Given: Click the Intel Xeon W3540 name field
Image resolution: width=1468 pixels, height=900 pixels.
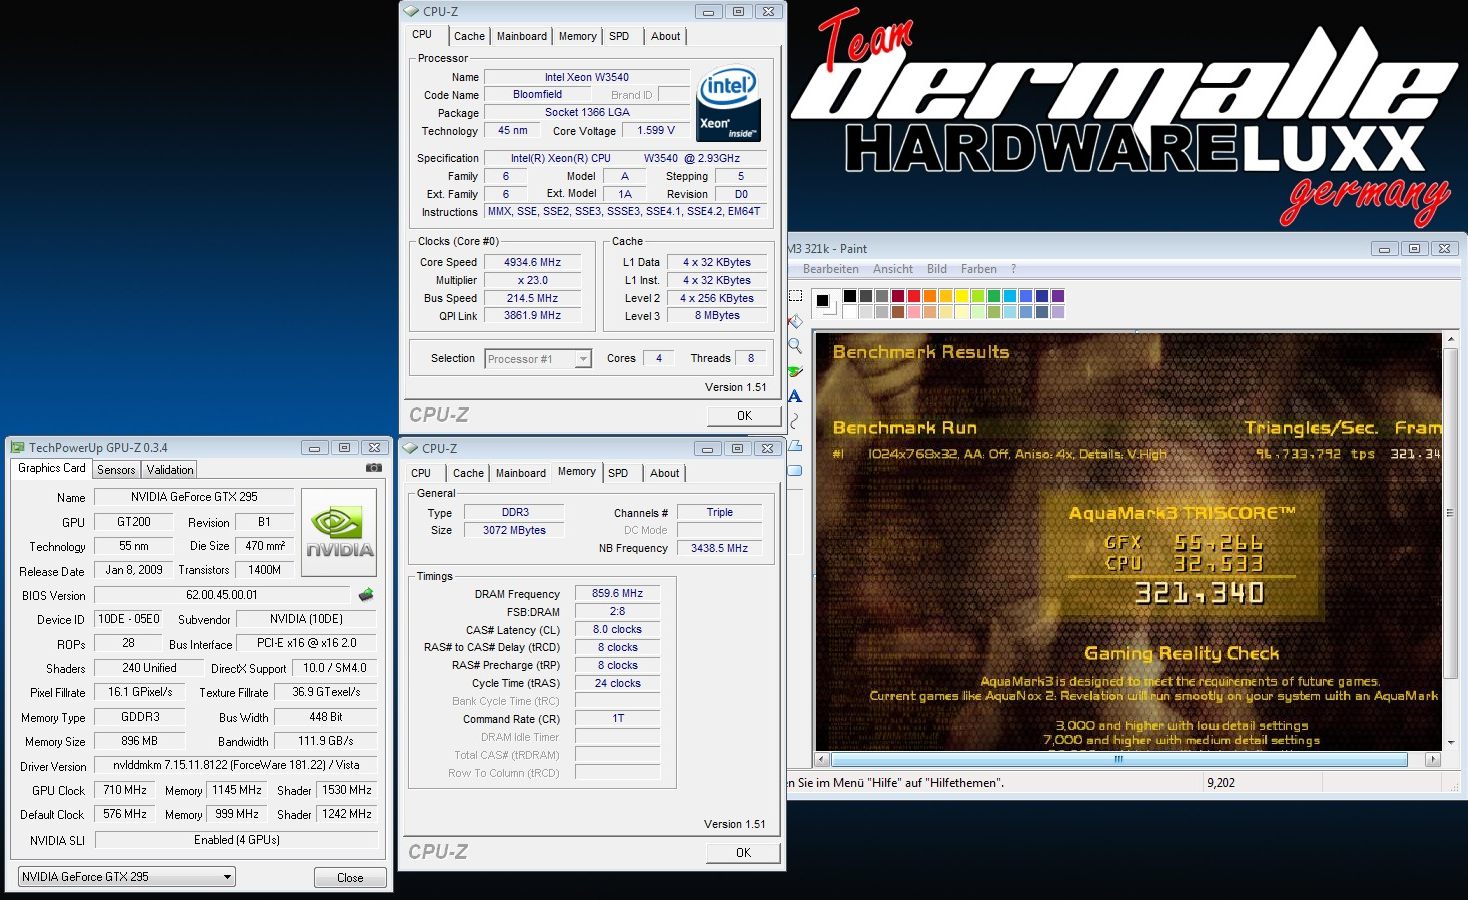Looking at the screenshot, I should point(587,77).
